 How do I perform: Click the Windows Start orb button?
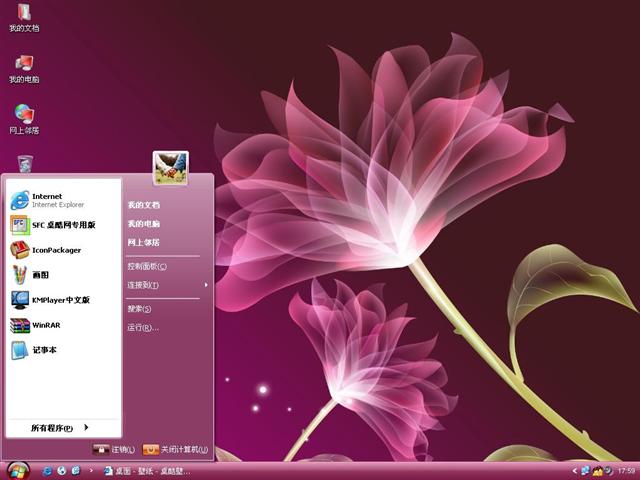pyautogui.click(x=18, y=471)
